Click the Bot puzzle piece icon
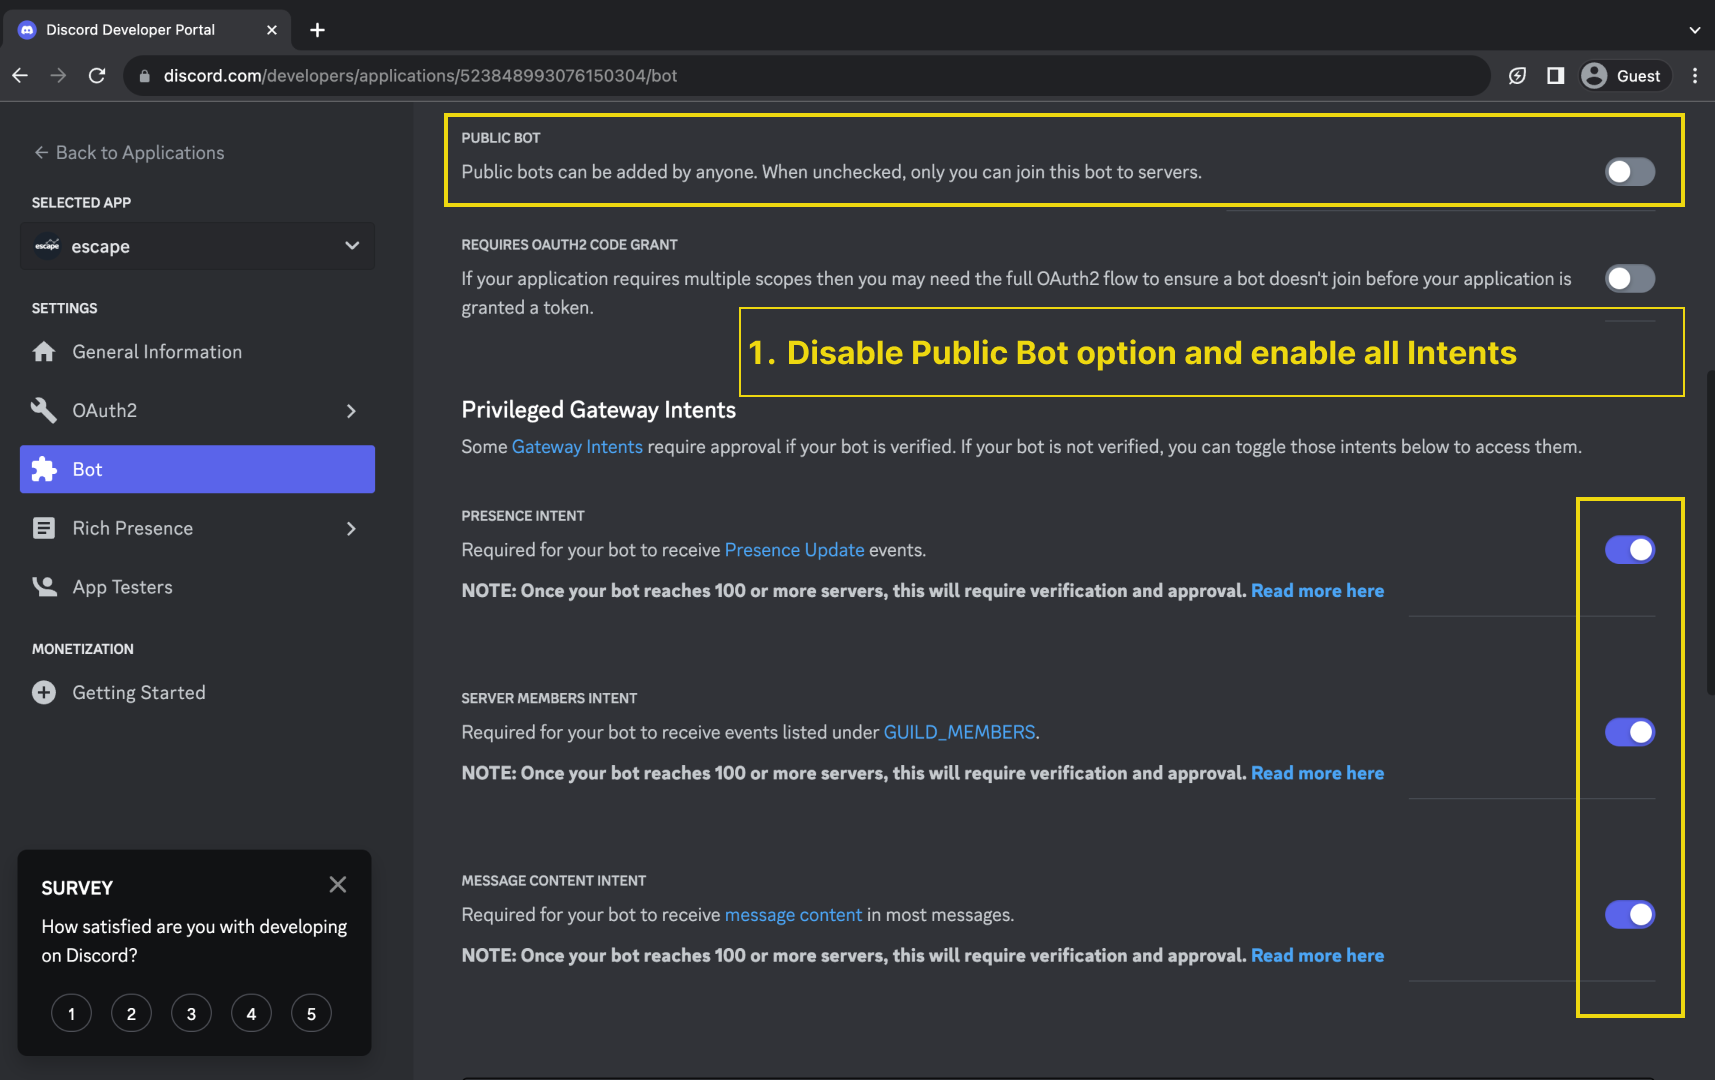1715x1080 pixels. click(44, 469)
